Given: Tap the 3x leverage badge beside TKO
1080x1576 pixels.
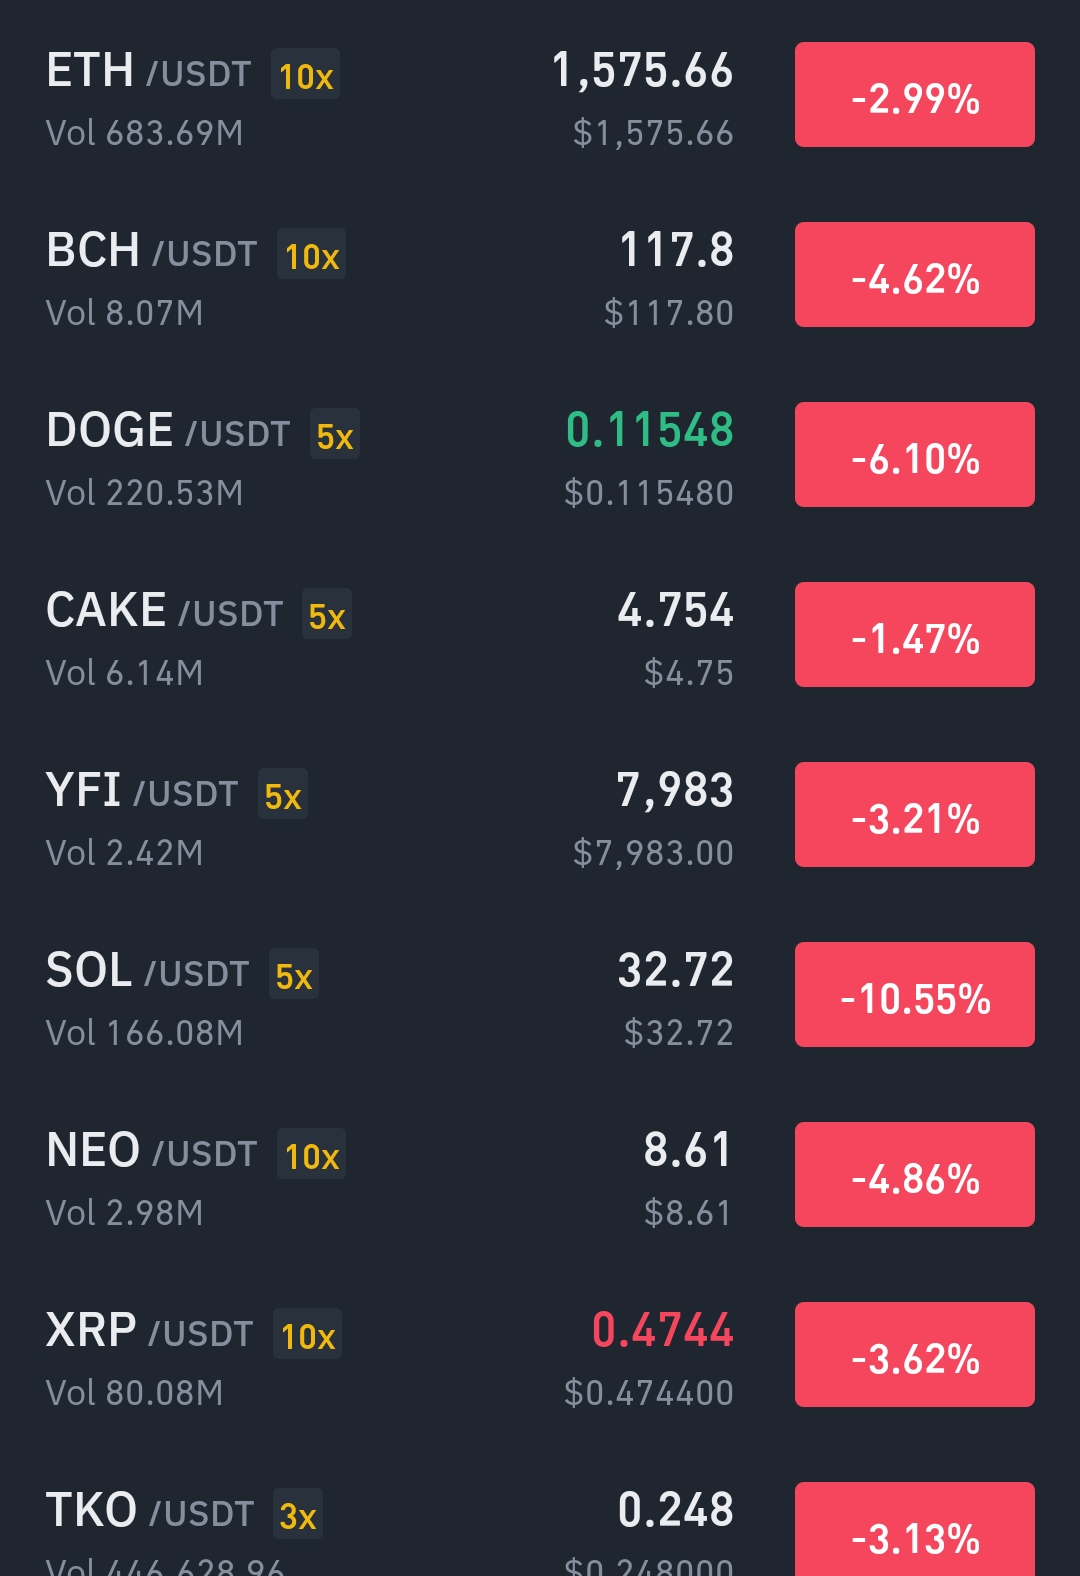Looking at the screenshot, I should pos(298,1515).
